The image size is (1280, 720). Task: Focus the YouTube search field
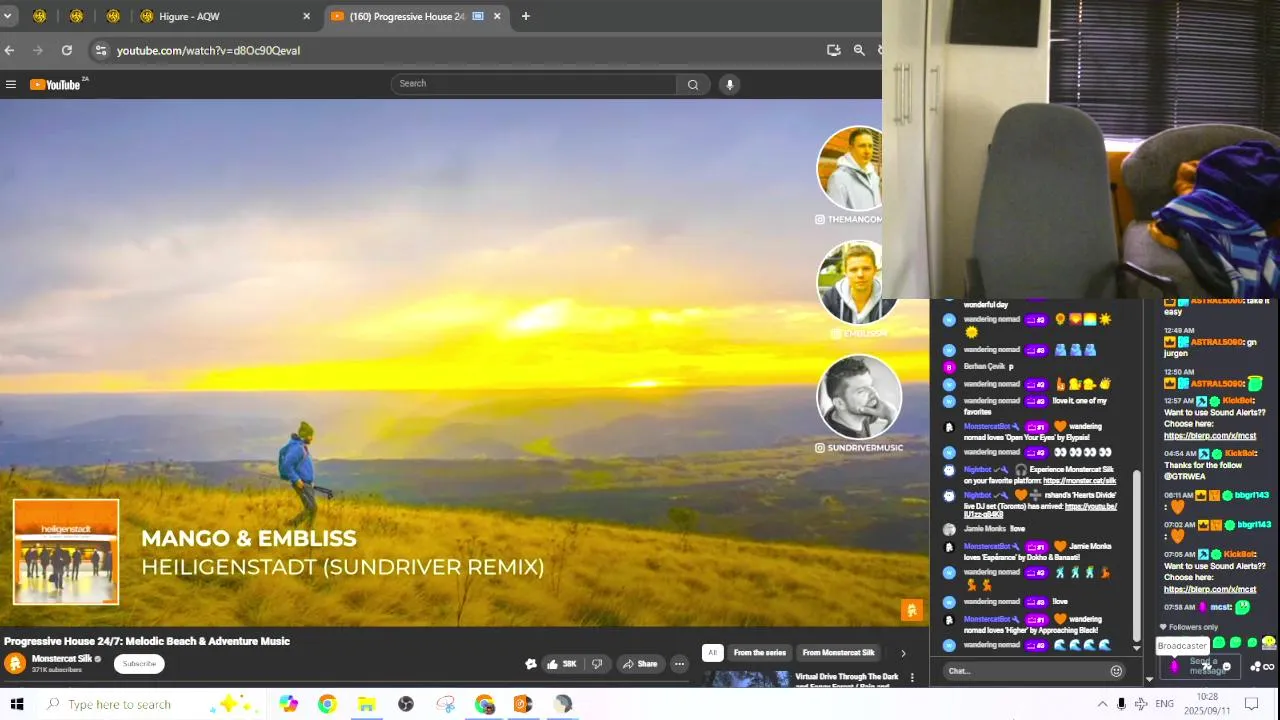(x=534, y=84)
